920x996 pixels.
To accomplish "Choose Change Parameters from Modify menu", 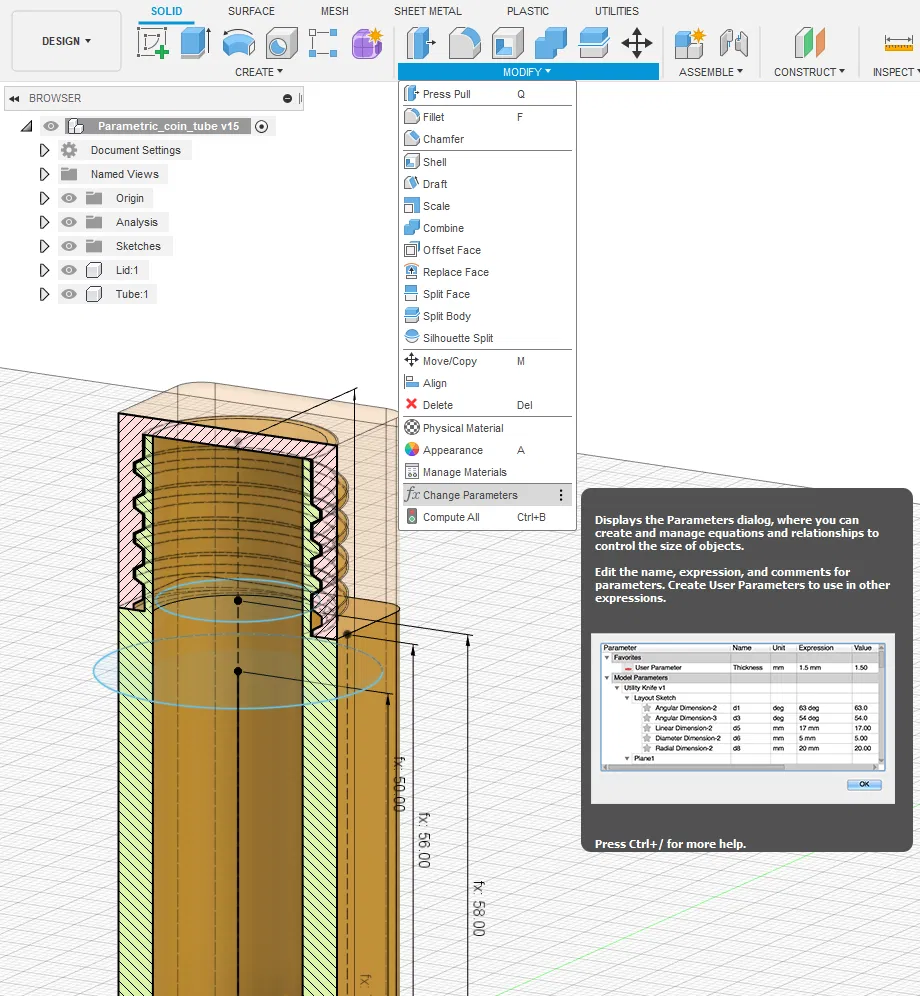I will click(x=469, y=495).
